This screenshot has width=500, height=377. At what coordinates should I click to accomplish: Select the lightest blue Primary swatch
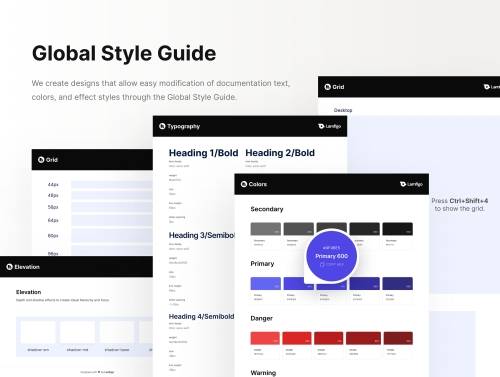point(265,283)
